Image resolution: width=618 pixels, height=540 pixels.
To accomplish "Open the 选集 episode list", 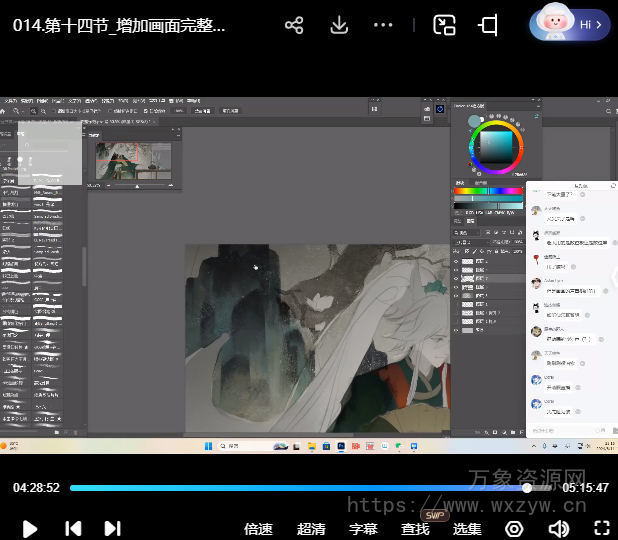I will [x=467, y=529].
